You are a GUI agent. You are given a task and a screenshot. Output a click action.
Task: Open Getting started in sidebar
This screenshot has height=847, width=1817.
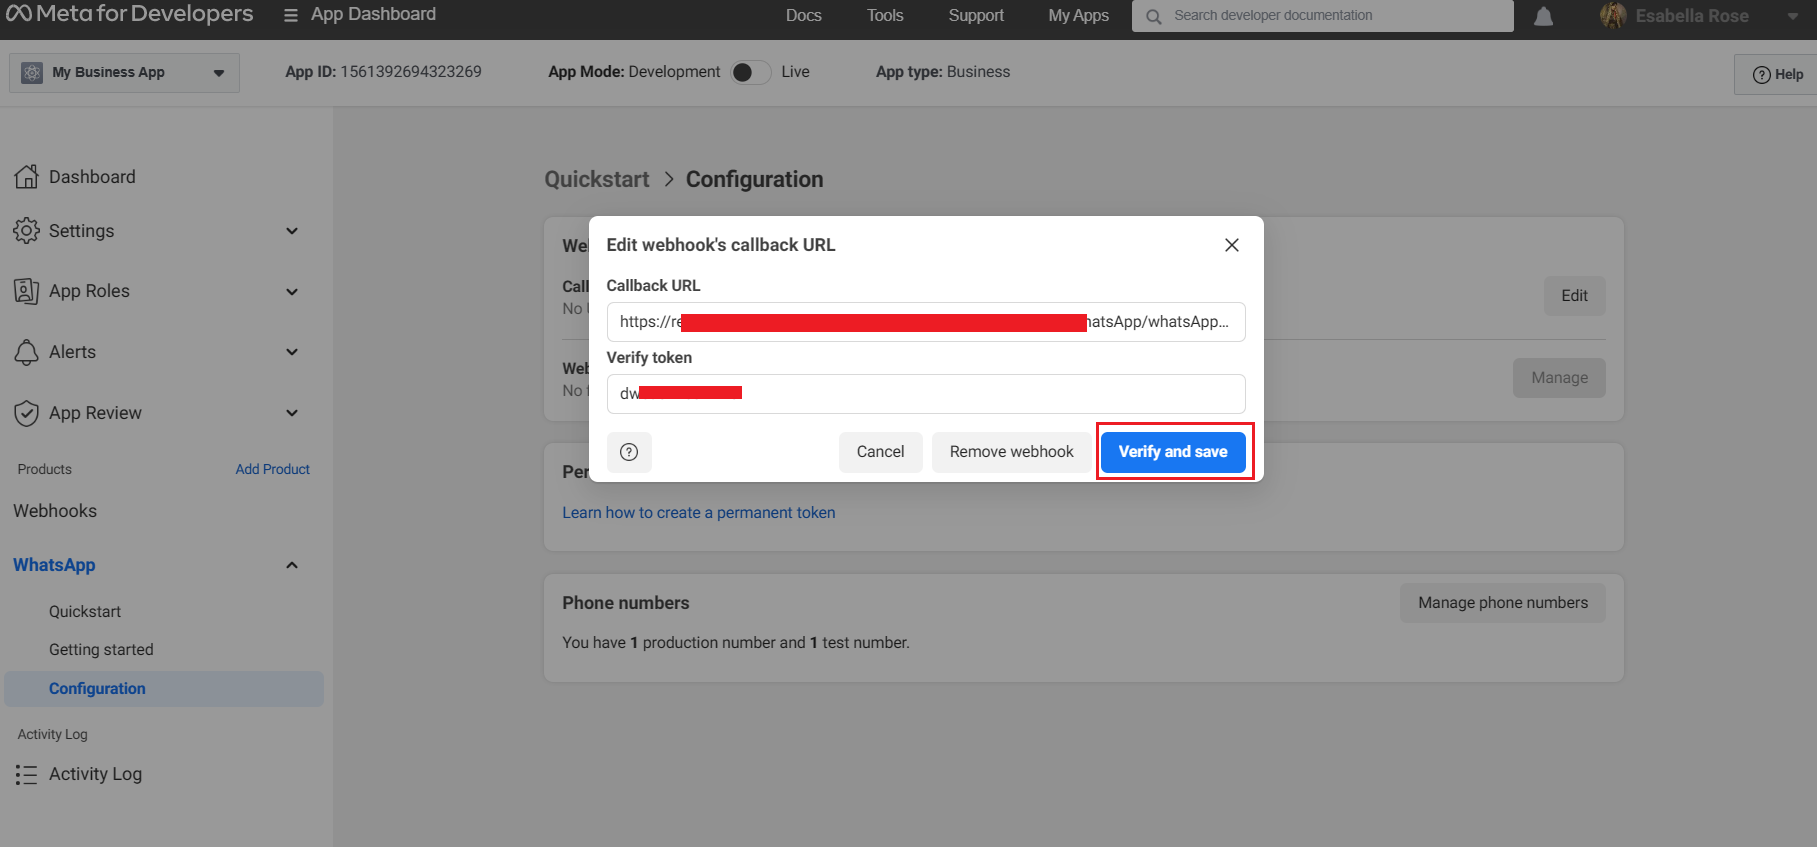pyautogui.click(x=101, y=650)
